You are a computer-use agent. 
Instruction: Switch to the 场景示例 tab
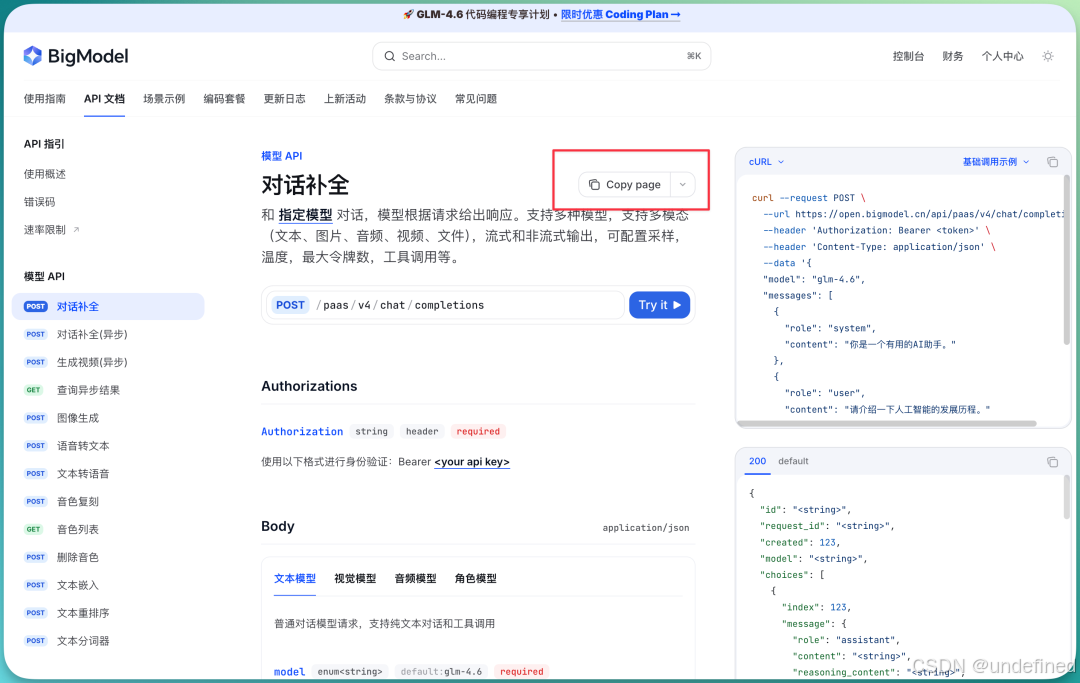coord(164,99)
